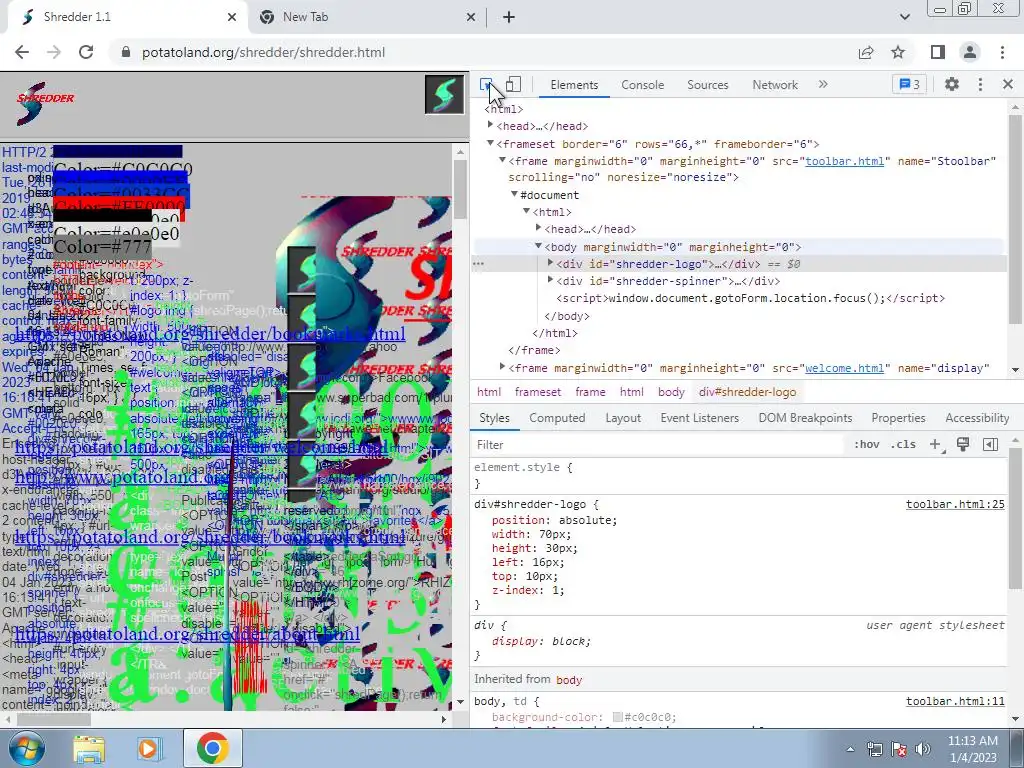The width and height of the screenshot is (1024, 768).
Task: Collapse the #document node
Action: point(514,194)
